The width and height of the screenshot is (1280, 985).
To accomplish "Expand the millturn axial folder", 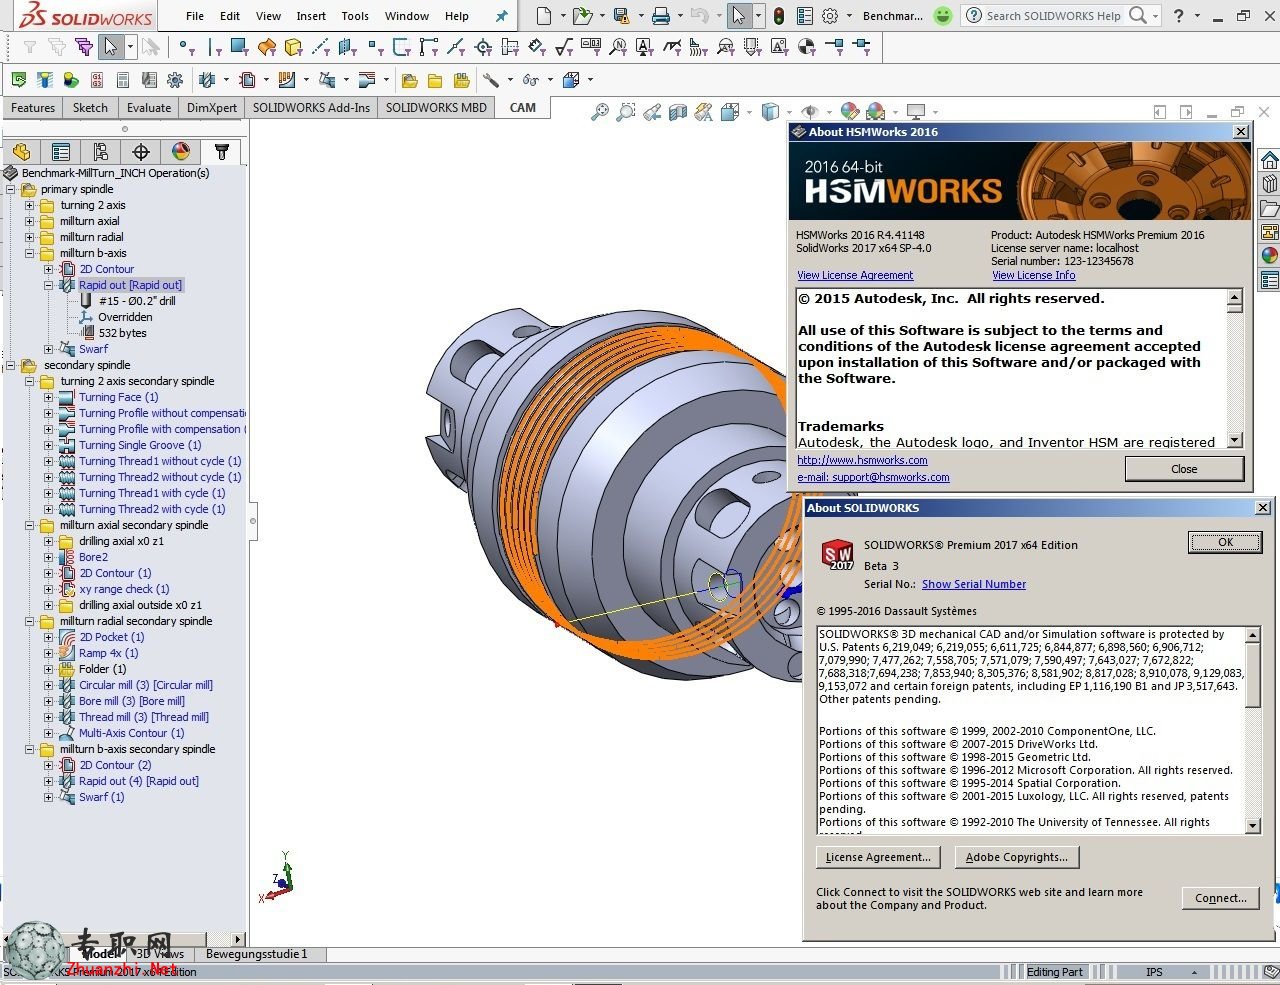I will (x=29, y=221).
